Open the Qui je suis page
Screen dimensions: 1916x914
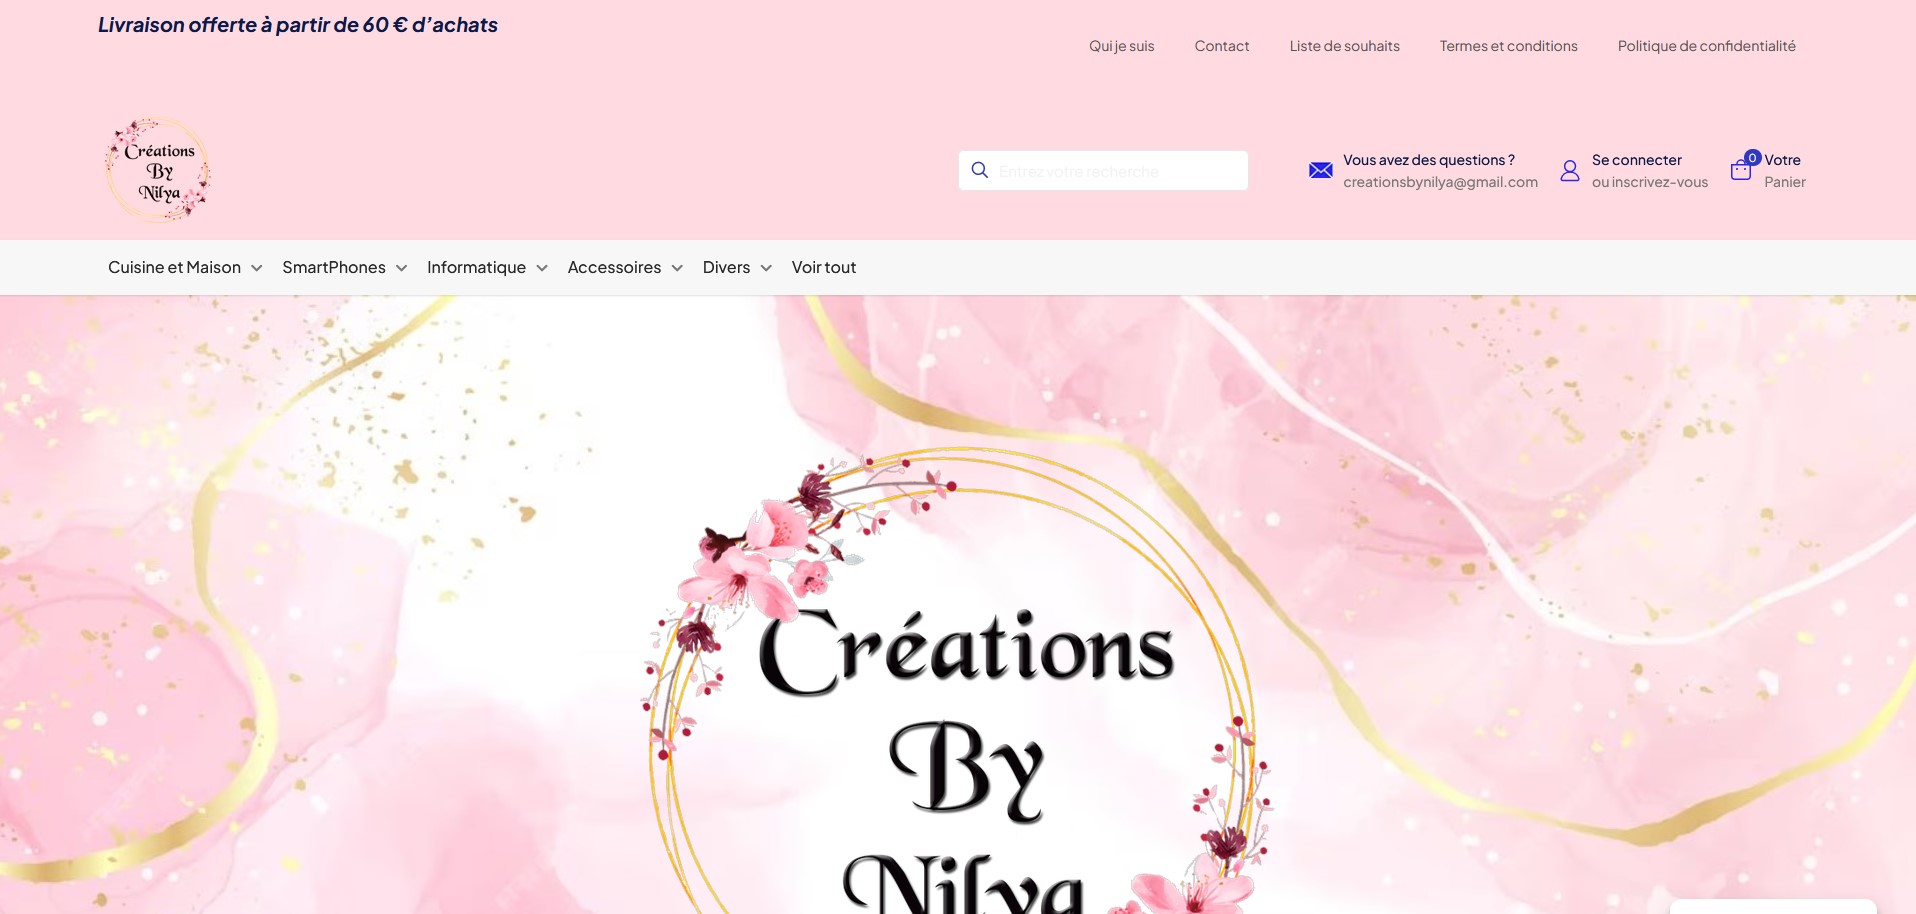tap(1121, 45)
